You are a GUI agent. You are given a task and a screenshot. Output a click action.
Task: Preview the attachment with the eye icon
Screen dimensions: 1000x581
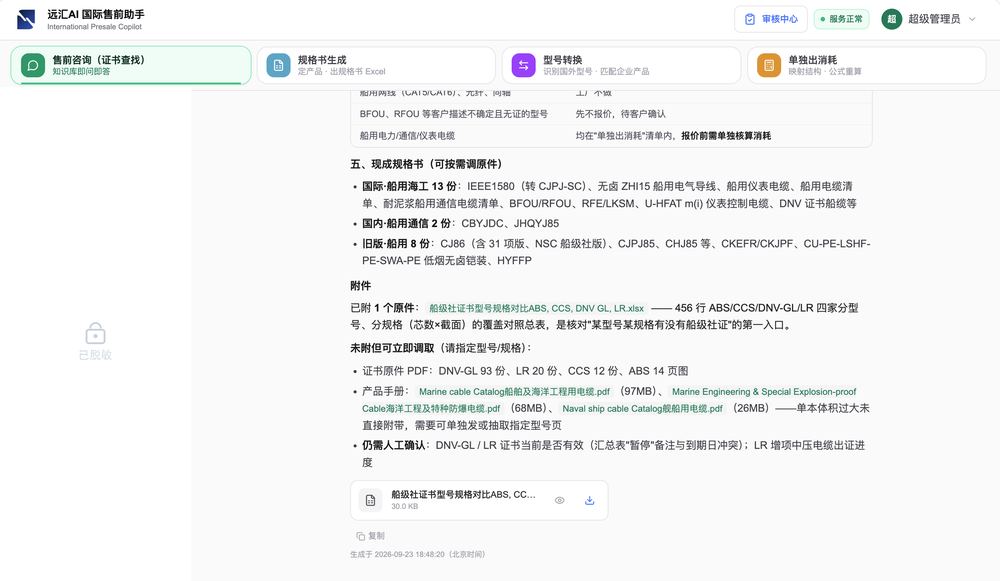click(x=559, y=501)
